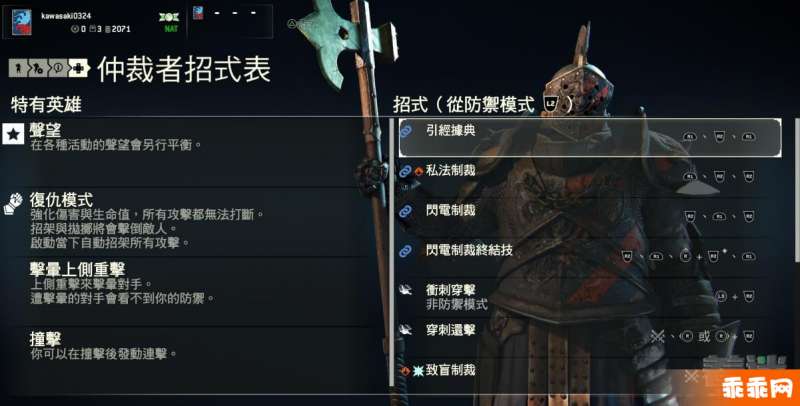This screenshot has width=800, height=406.
Task: Select the highlighted 引經據典 move entry
Action: click(590, 137)
